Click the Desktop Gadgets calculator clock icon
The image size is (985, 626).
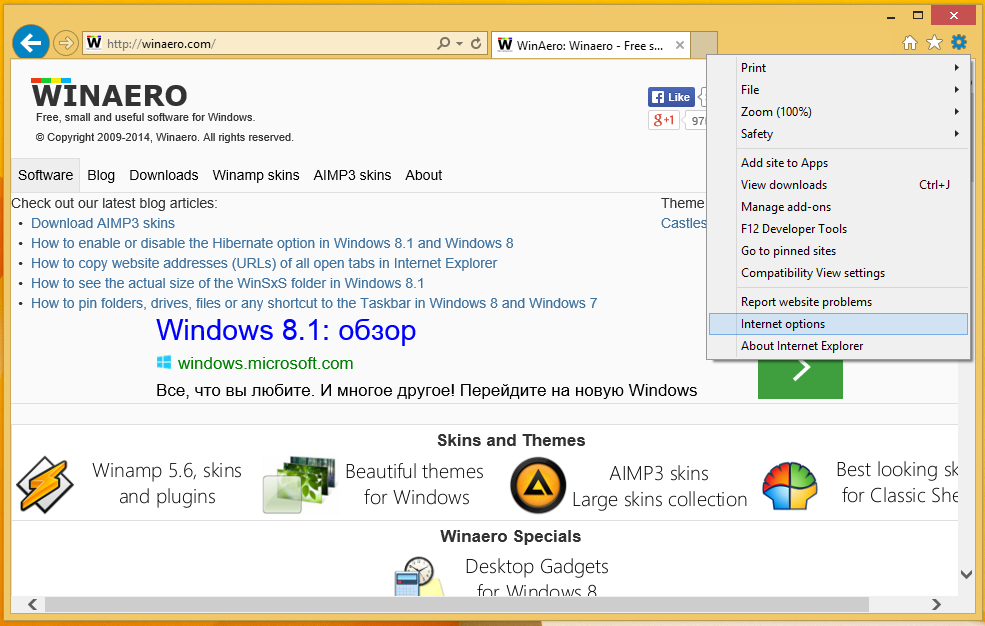(417, 576)
